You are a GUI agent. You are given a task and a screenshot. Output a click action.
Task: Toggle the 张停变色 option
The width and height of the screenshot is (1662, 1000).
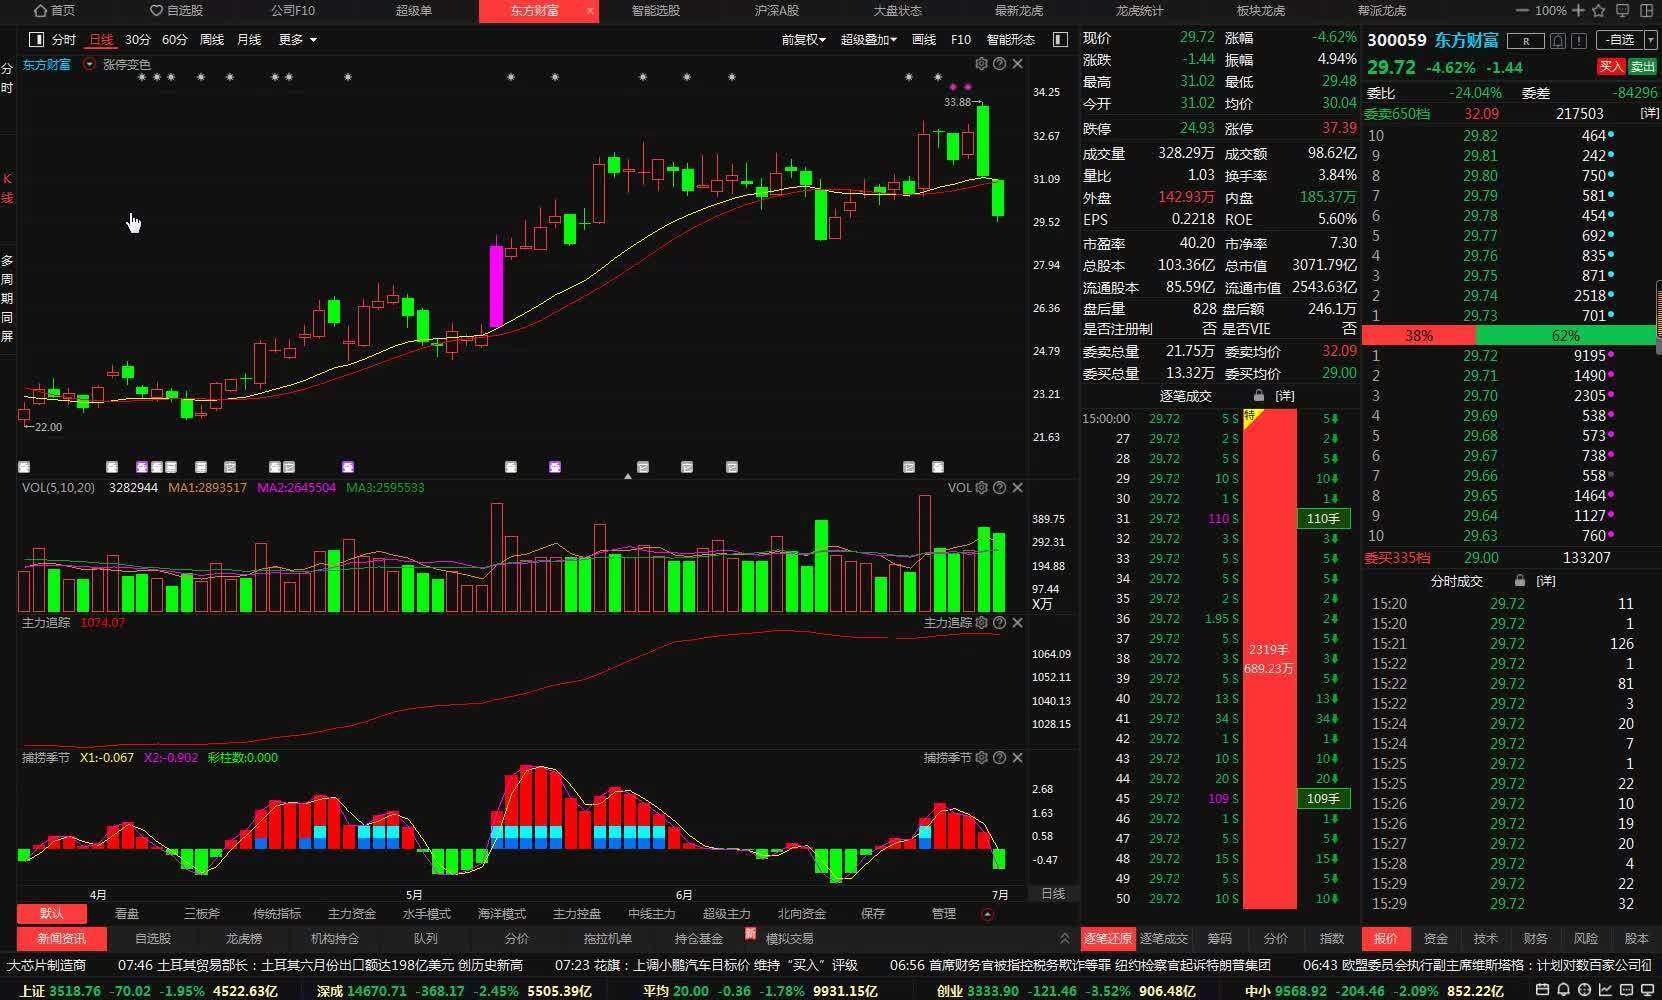(126, 65)
